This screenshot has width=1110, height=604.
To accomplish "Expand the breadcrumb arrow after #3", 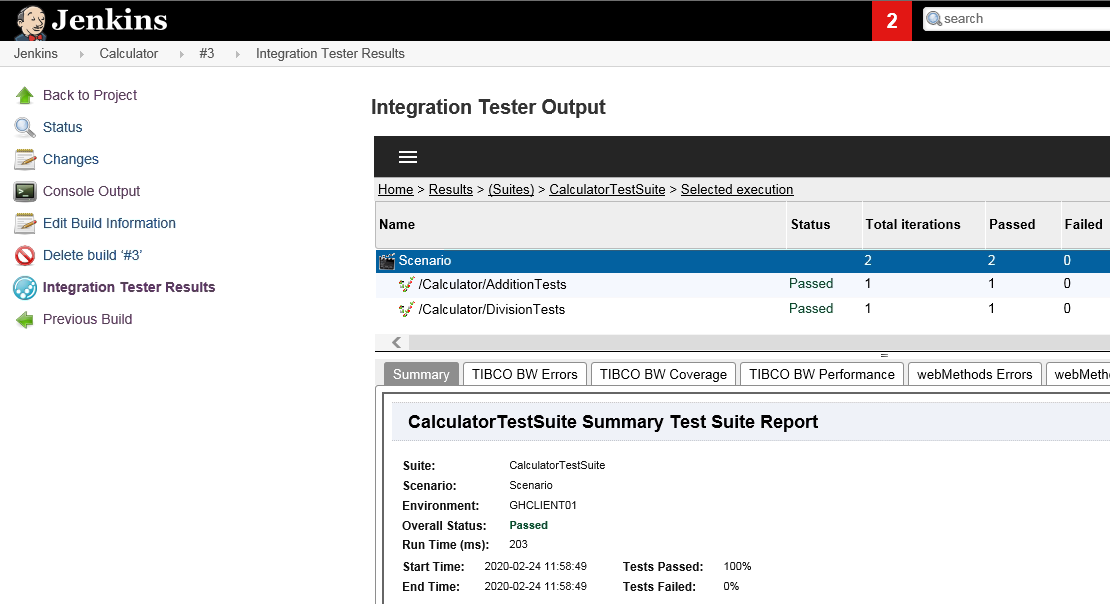I will pyautogui.click(x=237, y=54).
